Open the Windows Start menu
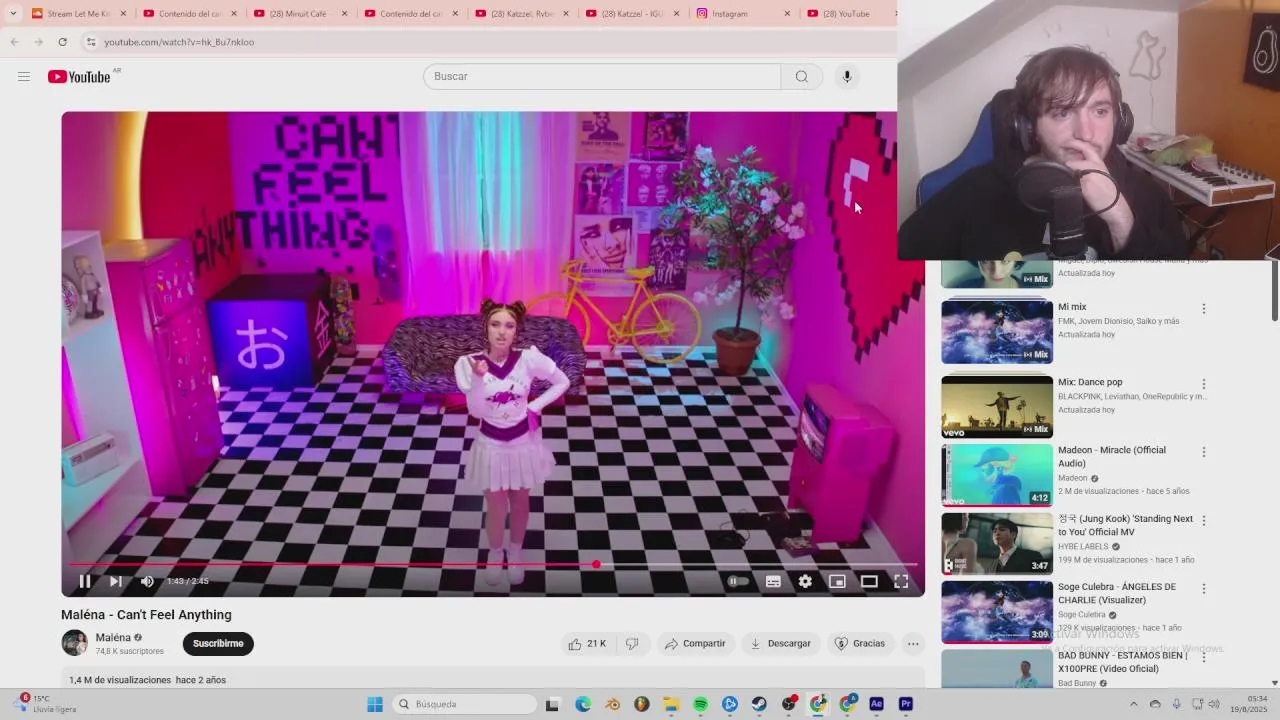The width and height of the screenshot is (1280, 720). [x=375, y=704]
